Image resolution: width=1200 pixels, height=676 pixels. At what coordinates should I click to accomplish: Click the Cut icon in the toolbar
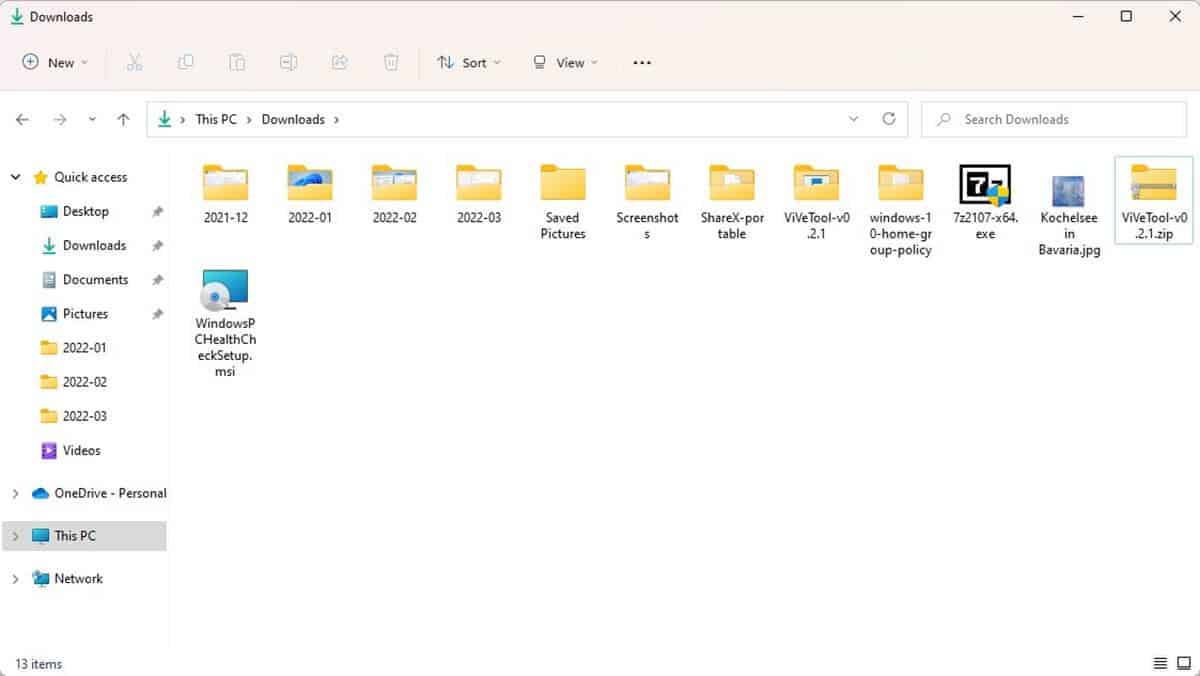[135, 62]
